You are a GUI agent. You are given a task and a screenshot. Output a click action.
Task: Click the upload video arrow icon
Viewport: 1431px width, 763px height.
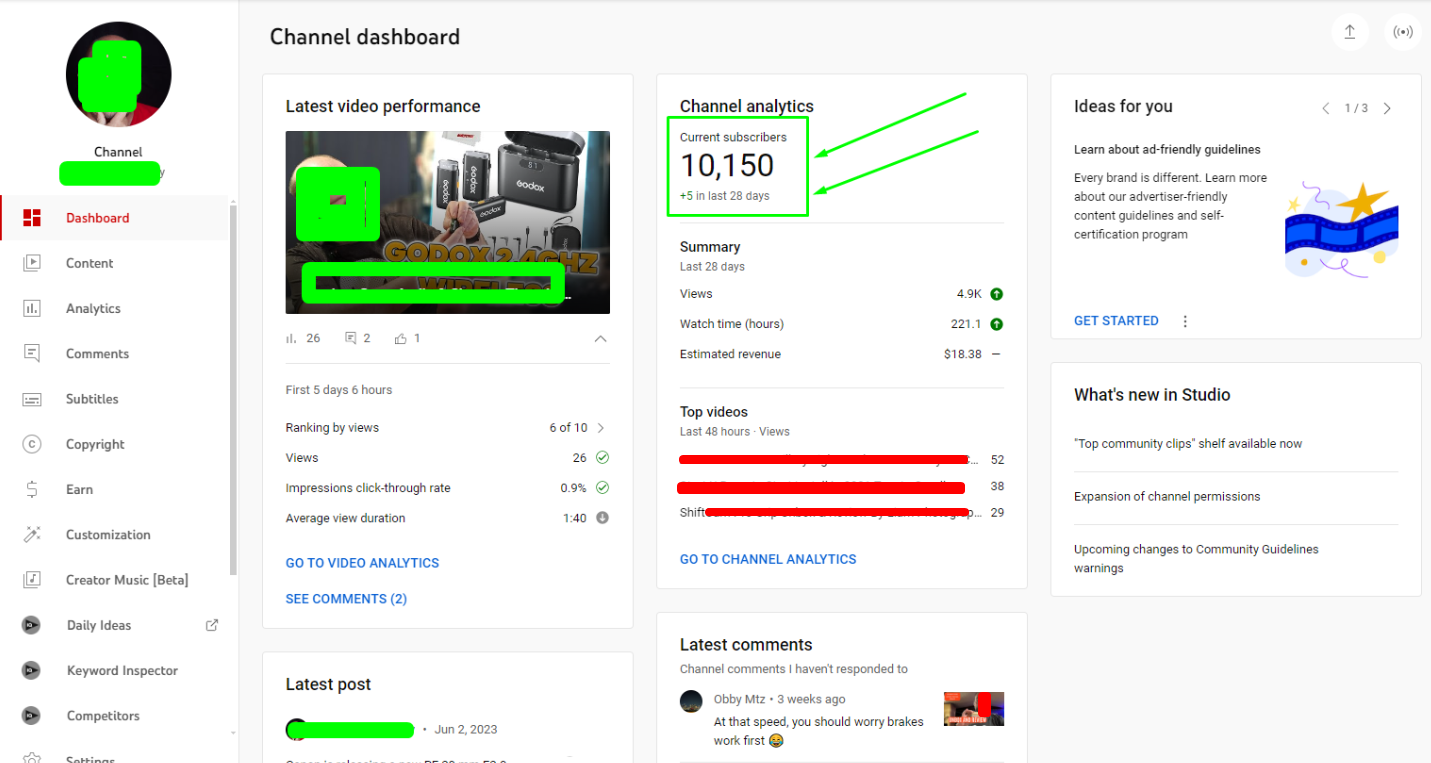point(1349,32)
